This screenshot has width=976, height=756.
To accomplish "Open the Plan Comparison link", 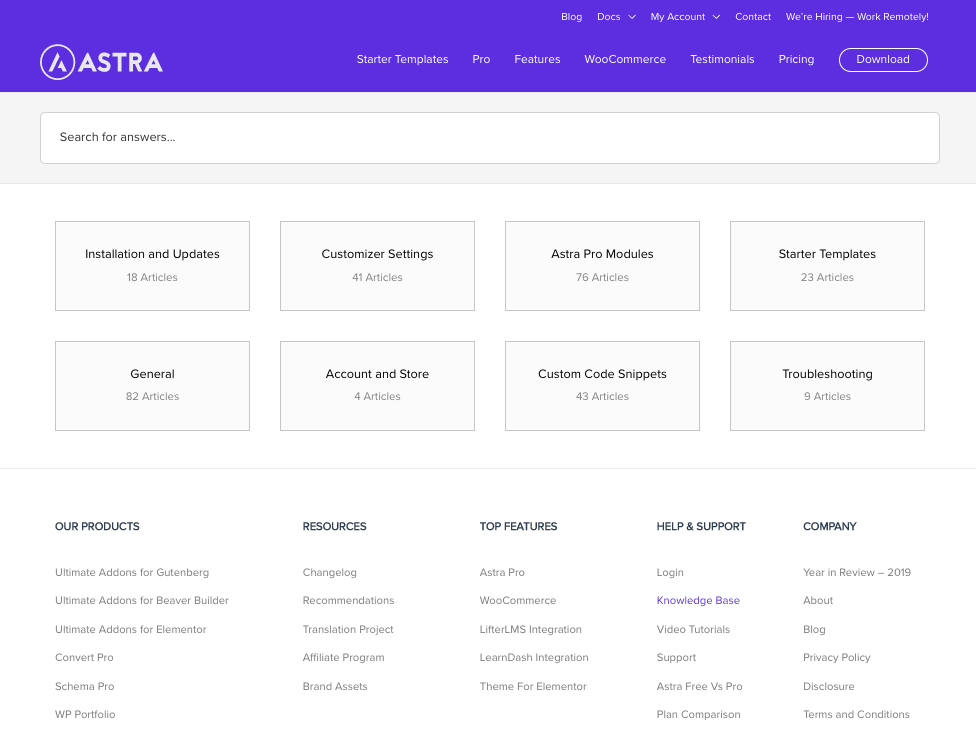I will [698, 714].
